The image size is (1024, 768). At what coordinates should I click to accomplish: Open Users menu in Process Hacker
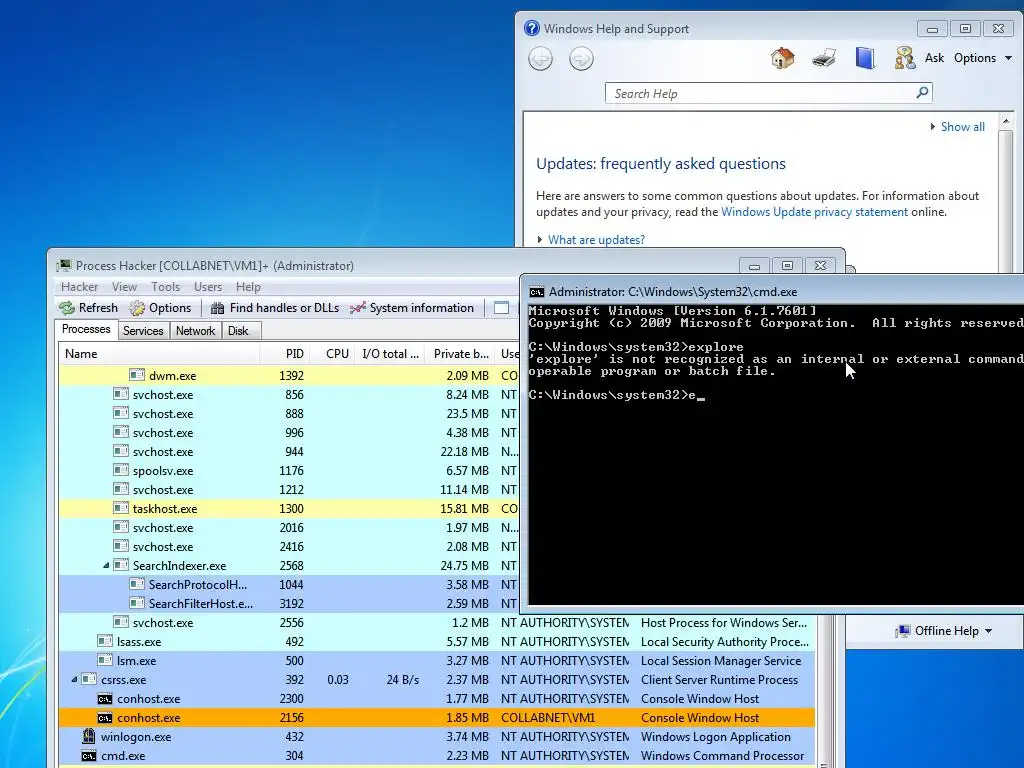pyautogui.click(x=208, y=287)
